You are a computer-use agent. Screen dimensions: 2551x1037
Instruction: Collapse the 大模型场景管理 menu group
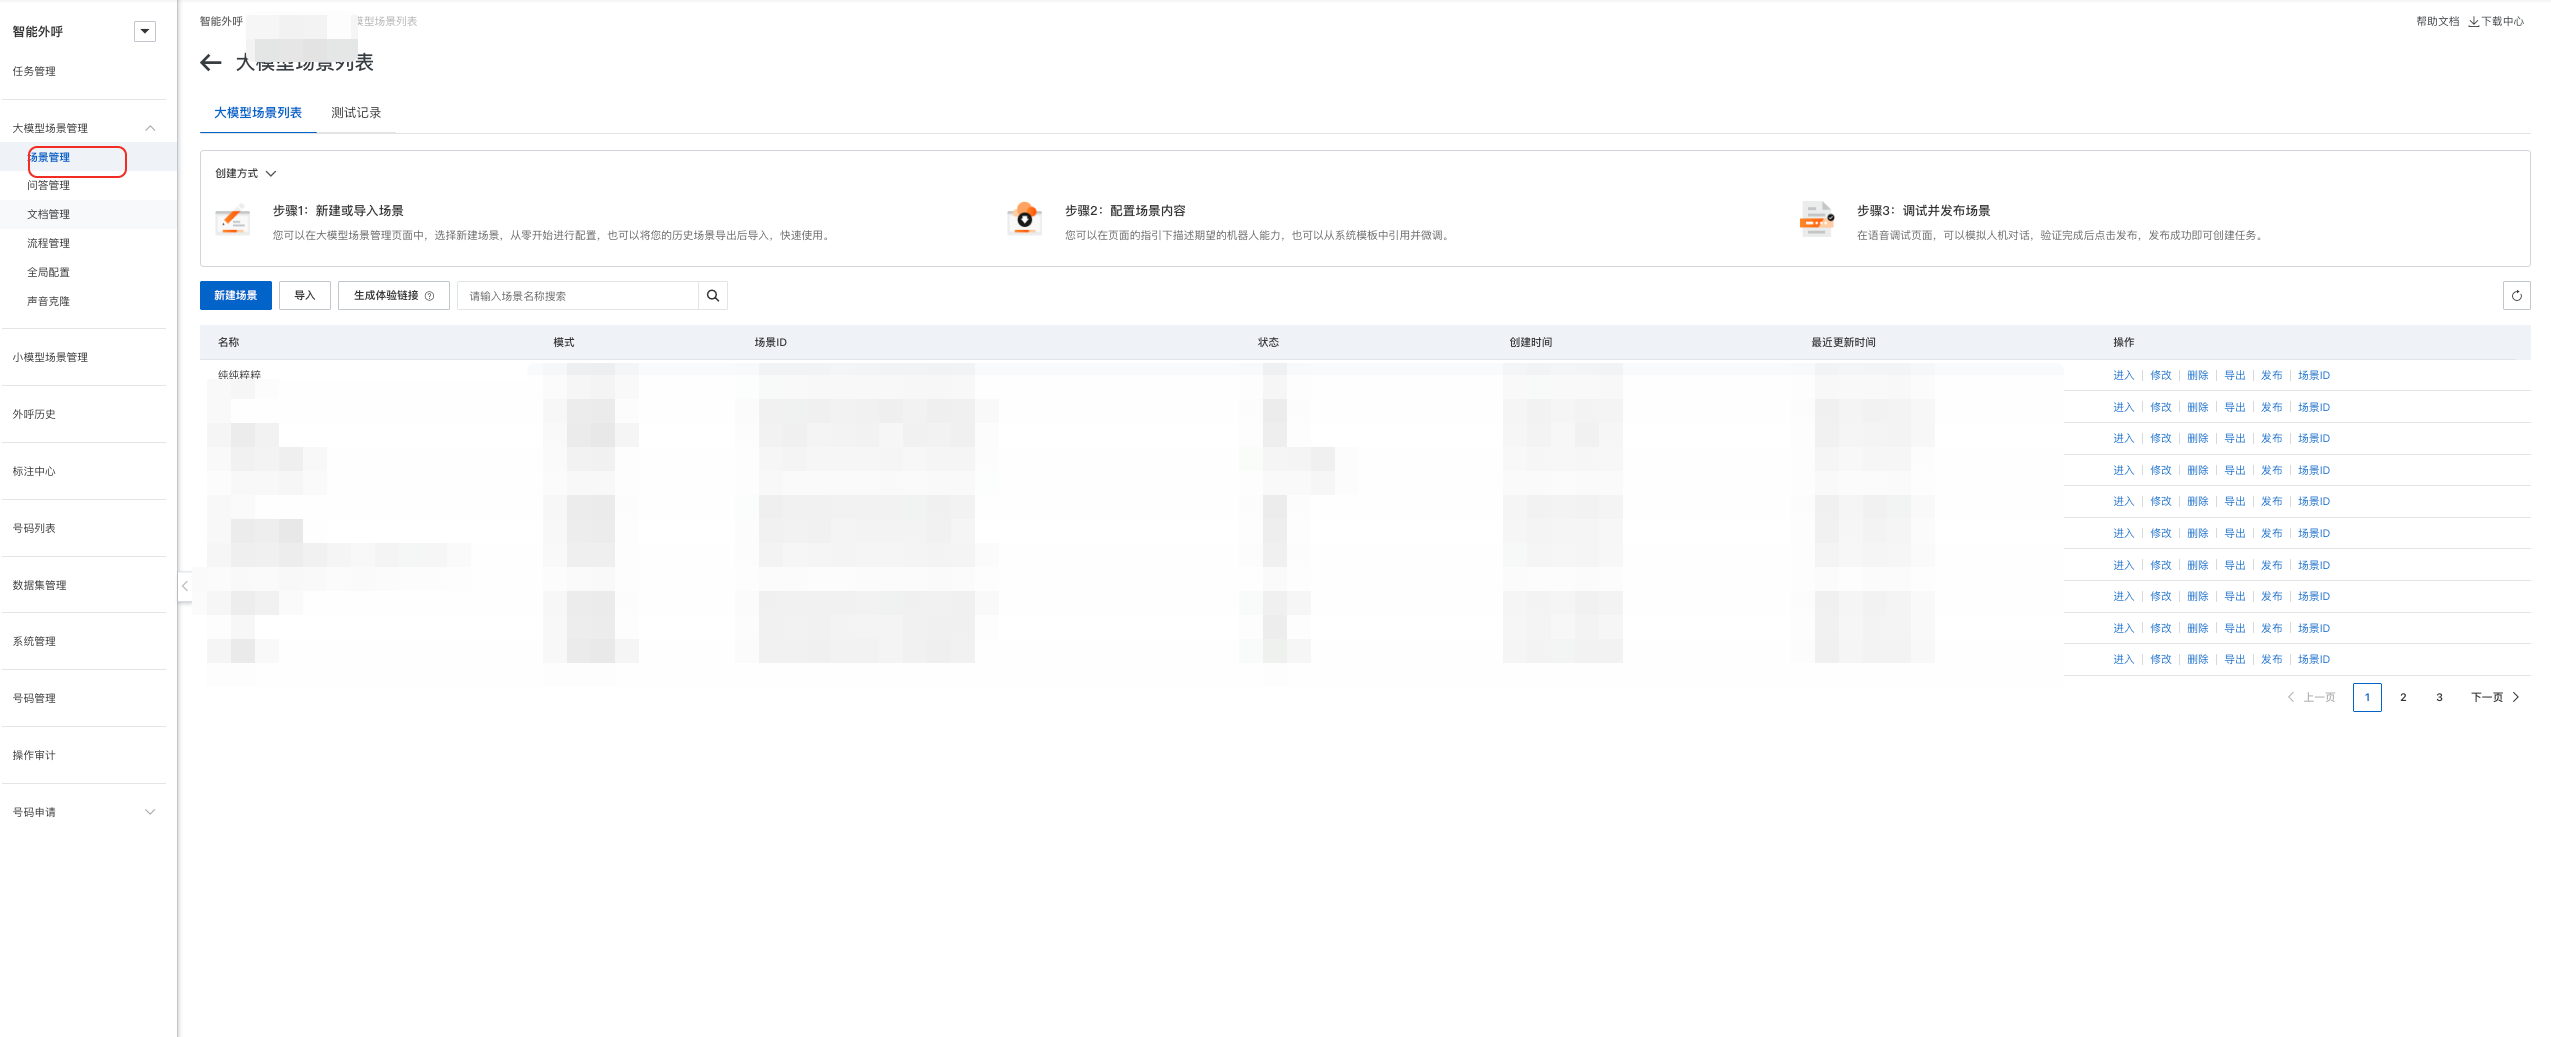(150, 128)
